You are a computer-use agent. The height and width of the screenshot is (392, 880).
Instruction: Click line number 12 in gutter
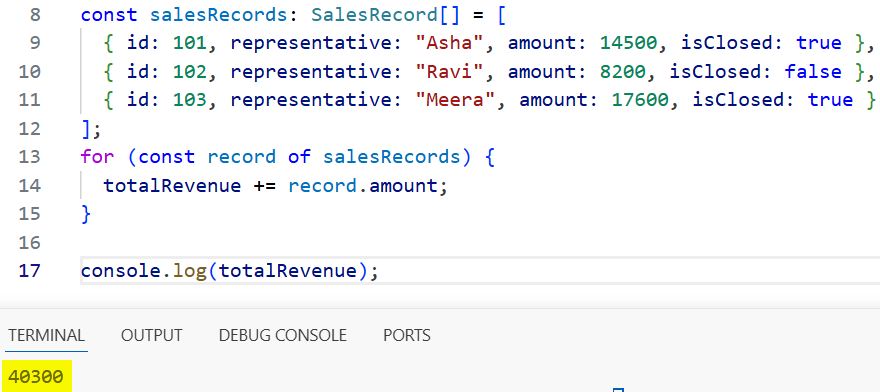click(x=29, y=129)
